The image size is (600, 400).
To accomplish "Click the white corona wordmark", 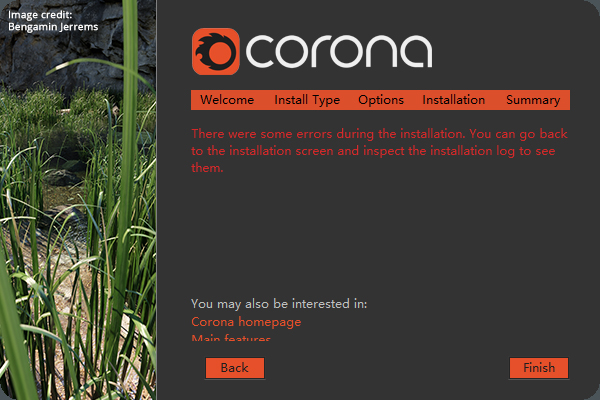I will (x=339, y=51).
